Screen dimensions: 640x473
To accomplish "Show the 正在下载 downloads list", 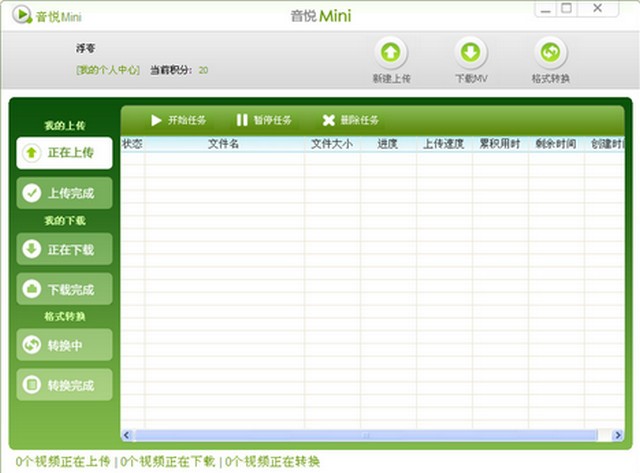I will (x=64, y=249).
